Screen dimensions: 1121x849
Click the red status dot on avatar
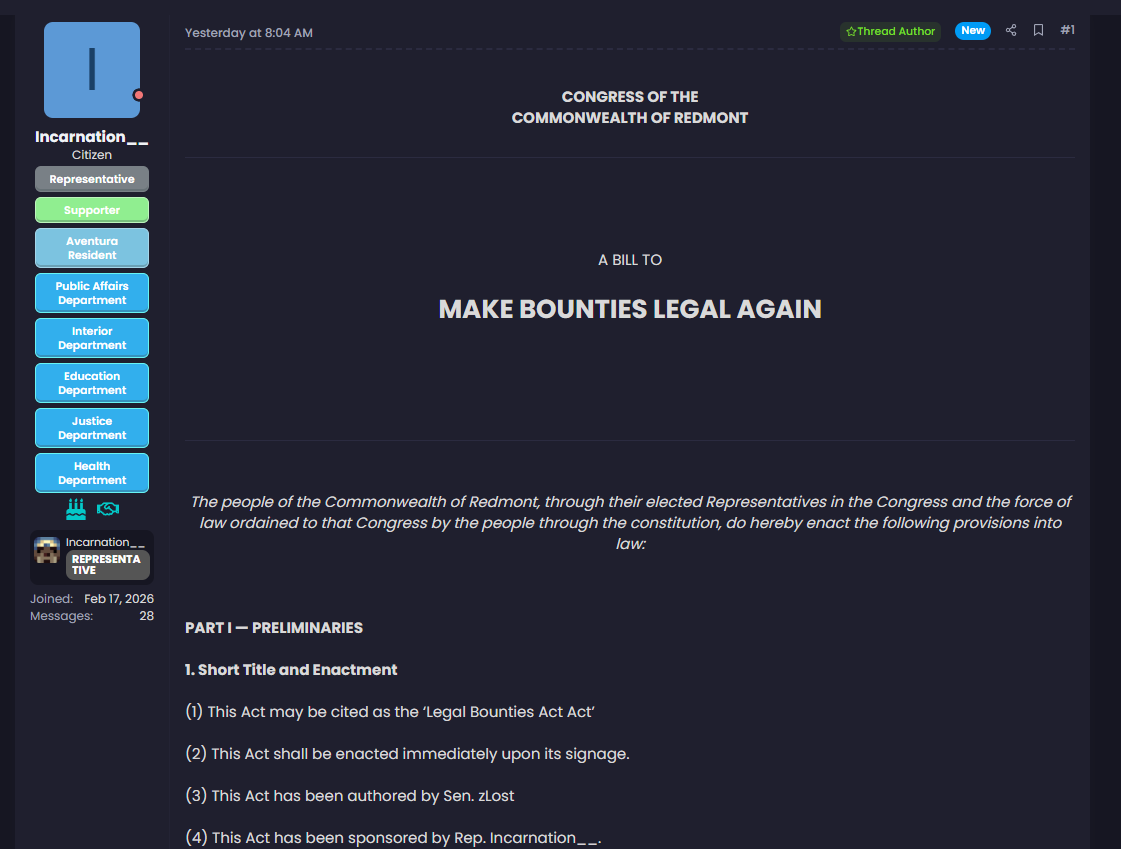click(x=139, y=95)
